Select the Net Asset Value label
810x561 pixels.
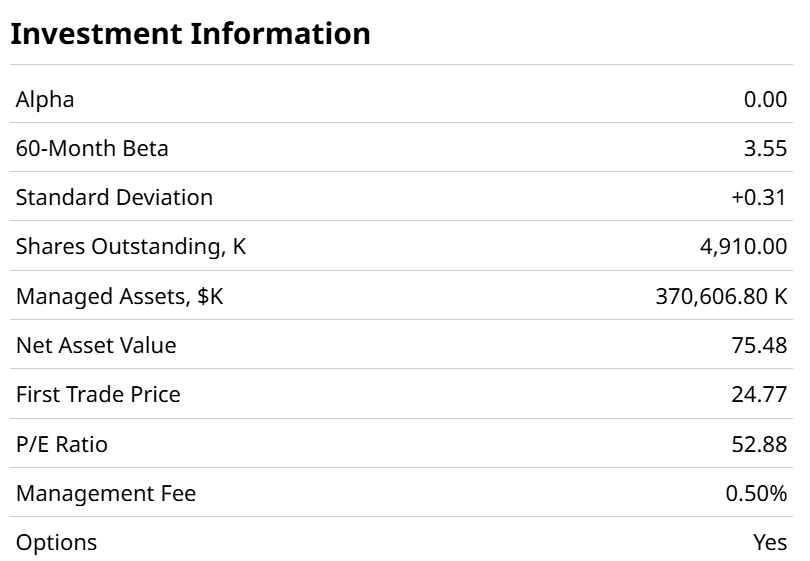click(x=96, y=346)
